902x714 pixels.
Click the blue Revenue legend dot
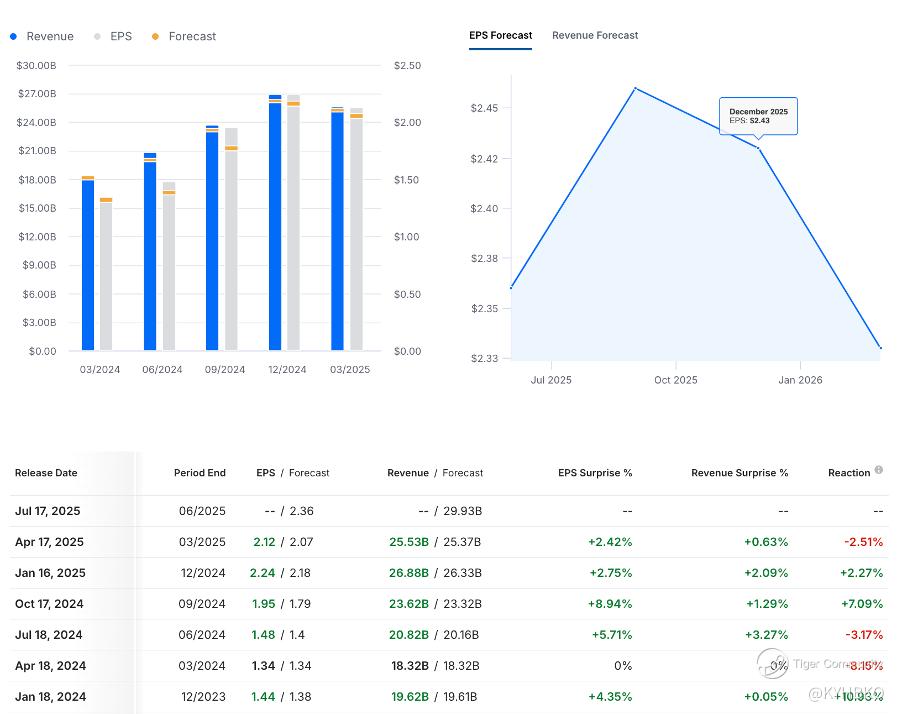[x=13, y=36]
